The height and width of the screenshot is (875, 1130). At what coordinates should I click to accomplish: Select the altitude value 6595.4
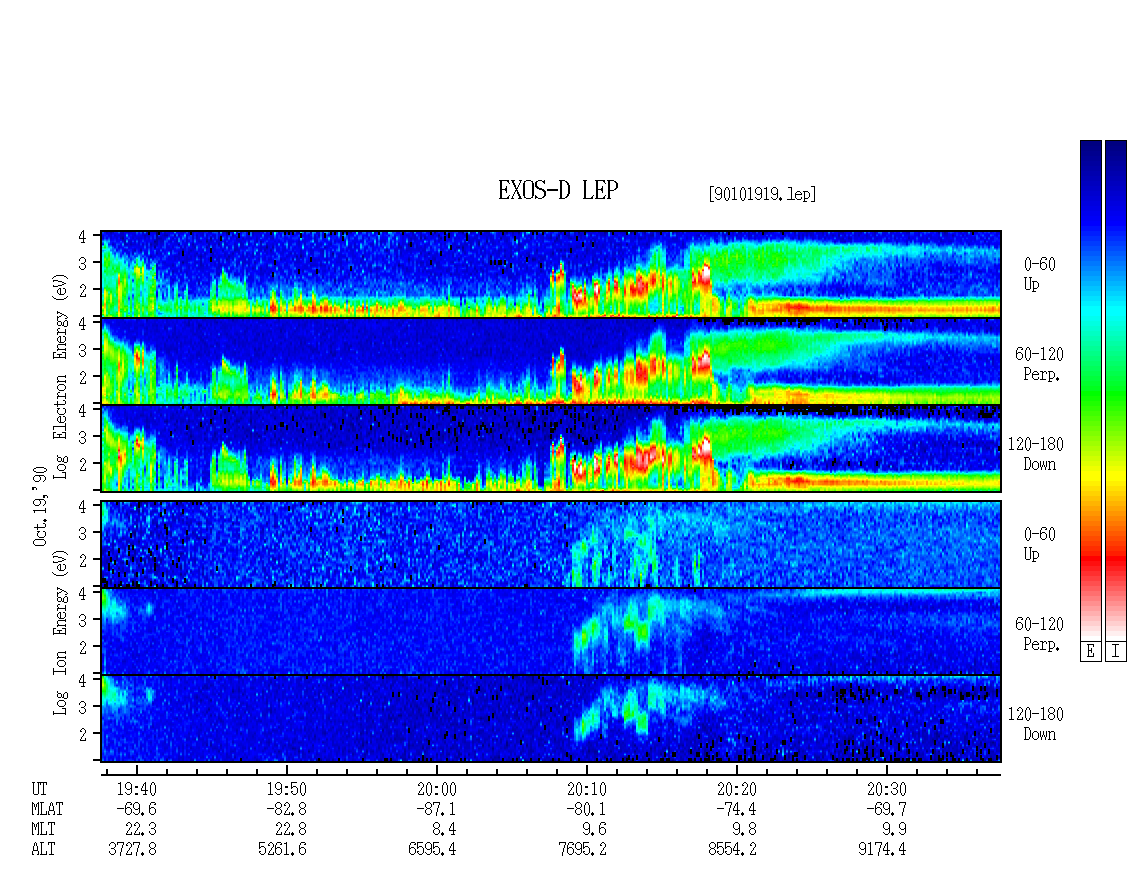[432, 850]
